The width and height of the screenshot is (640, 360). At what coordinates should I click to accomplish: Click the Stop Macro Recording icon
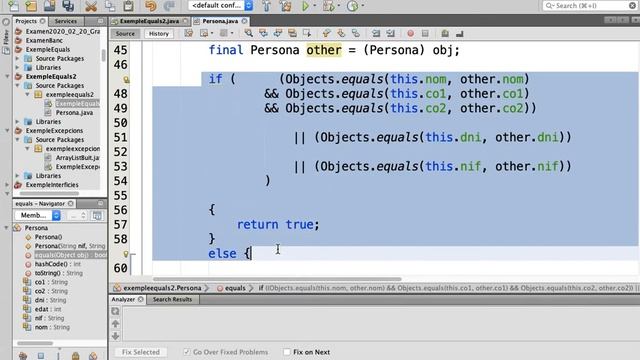tap(425, 33)
